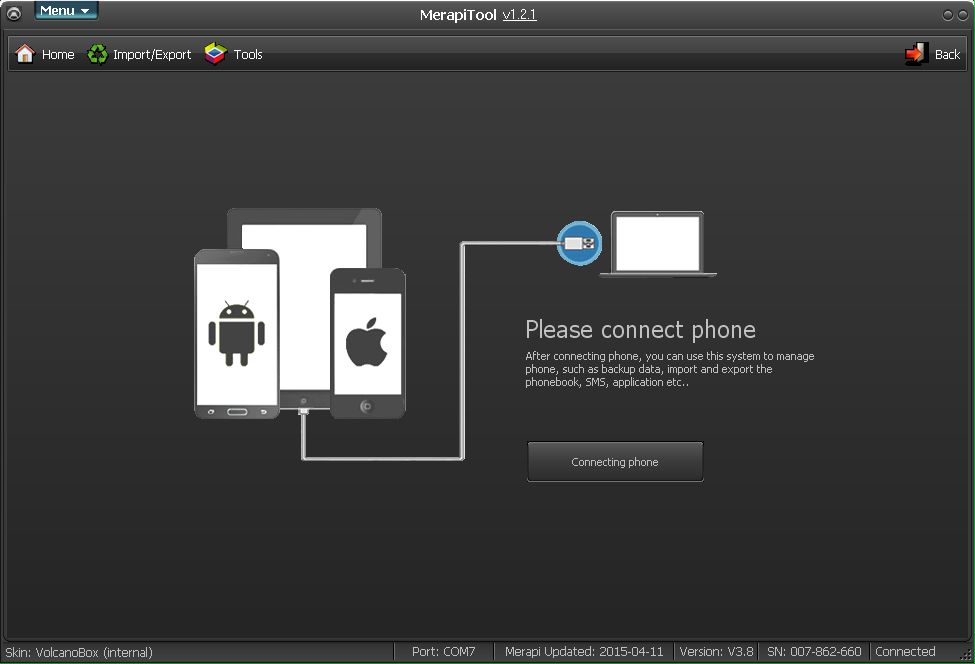The image size is (975, 664).
Task: Click the Android phone illustration
Action: tap(237, 334)
